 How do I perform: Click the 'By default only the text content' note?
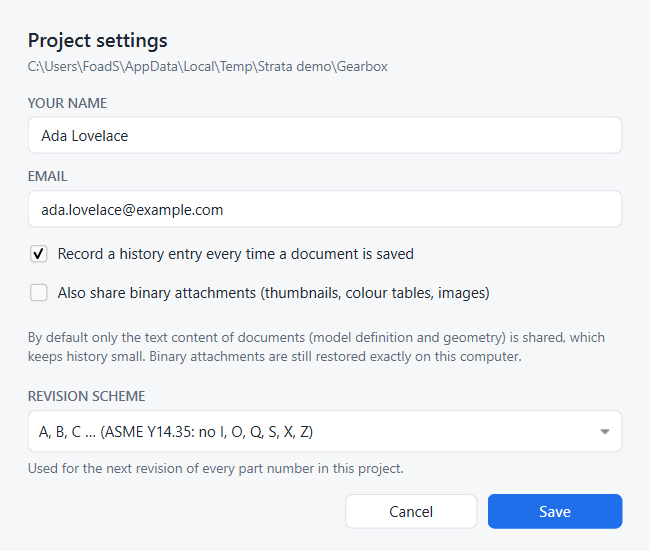point(316,347)
